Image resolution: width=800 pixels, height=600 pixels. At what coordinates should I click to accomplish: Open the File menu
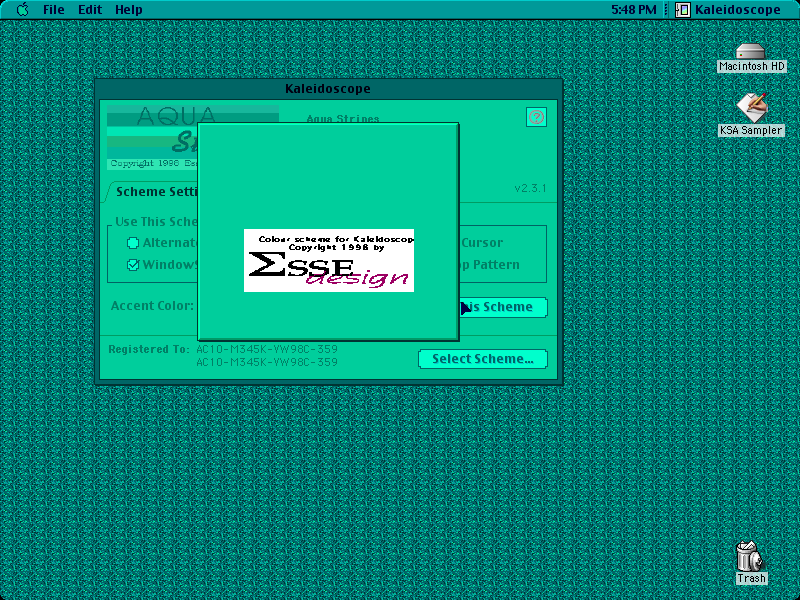coord(54,9)
